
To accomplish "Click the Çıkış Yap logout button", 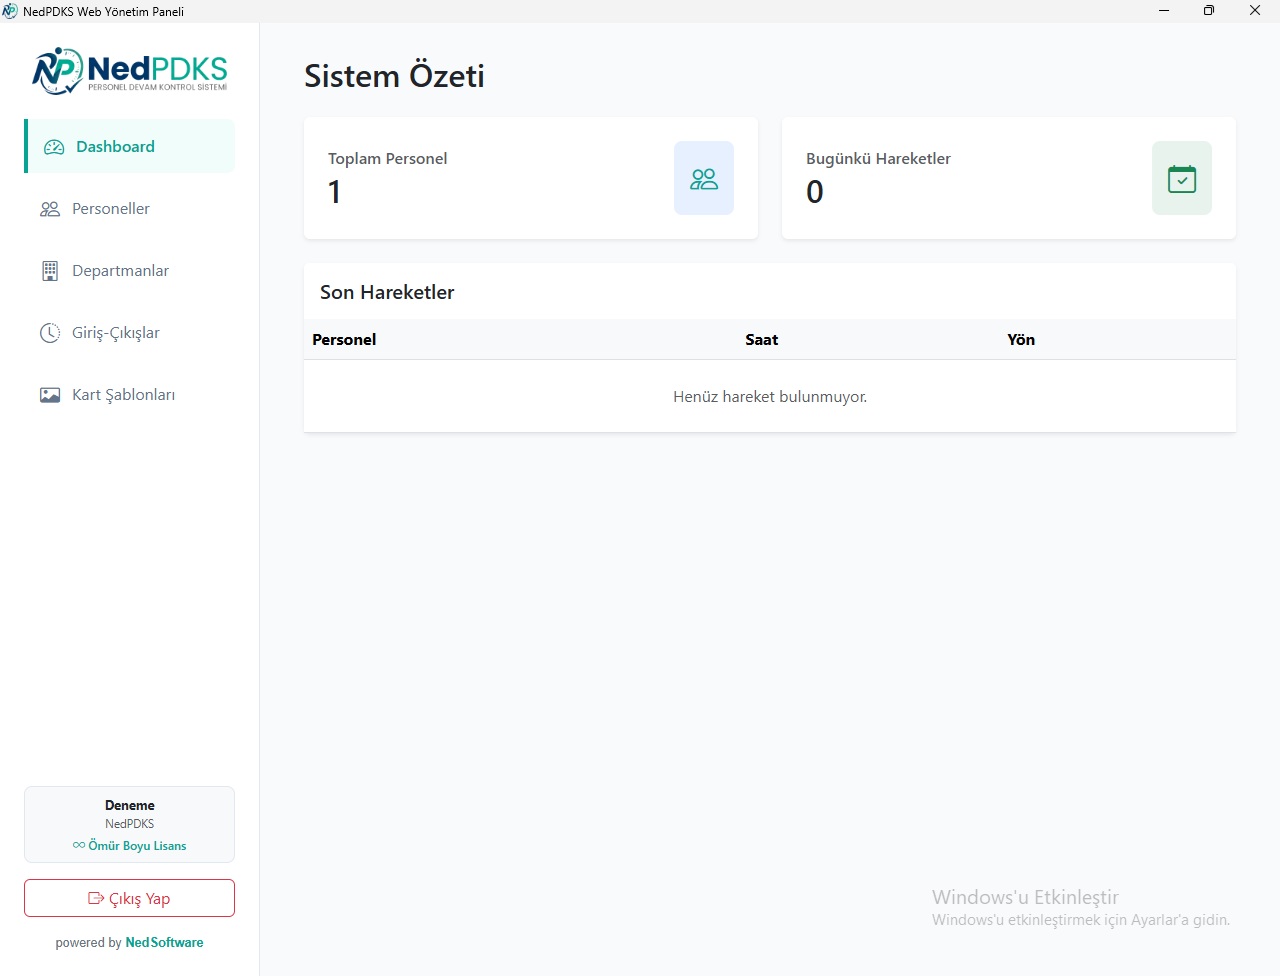I will tap(130, 898).
